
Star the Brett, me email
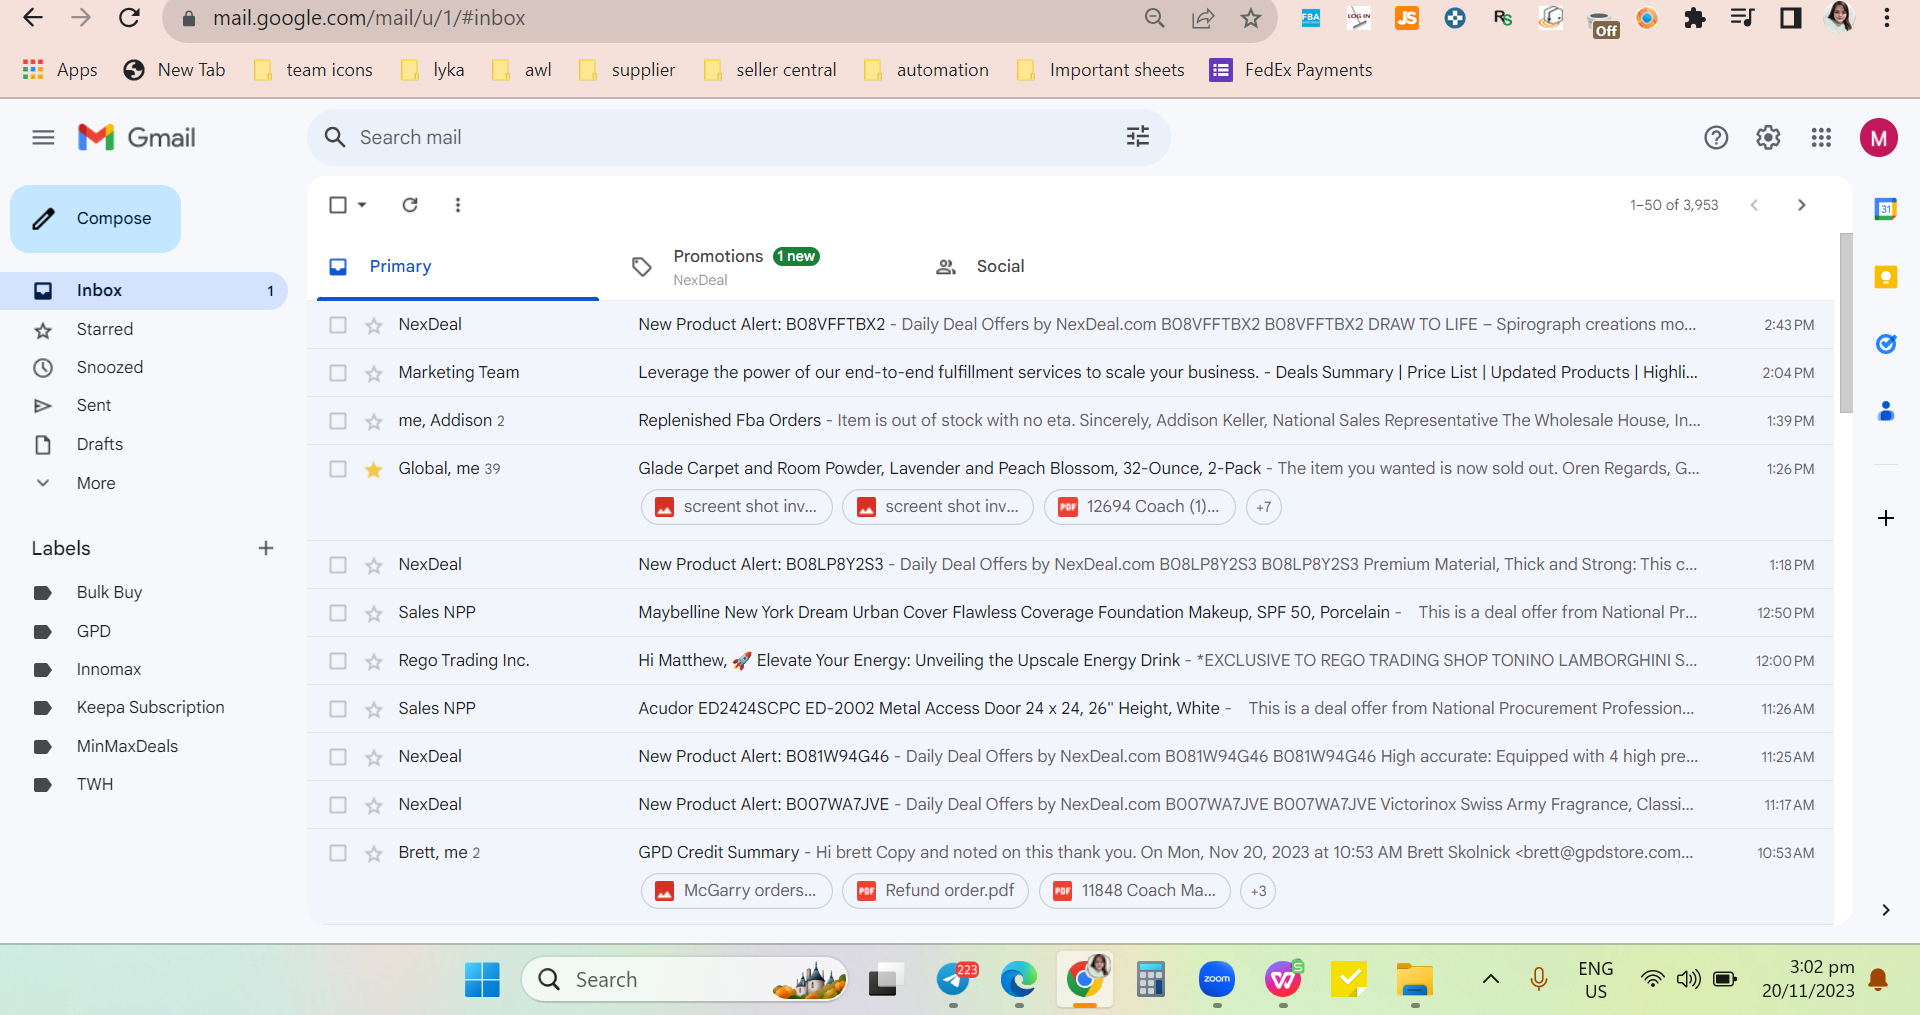click(374, 853)
